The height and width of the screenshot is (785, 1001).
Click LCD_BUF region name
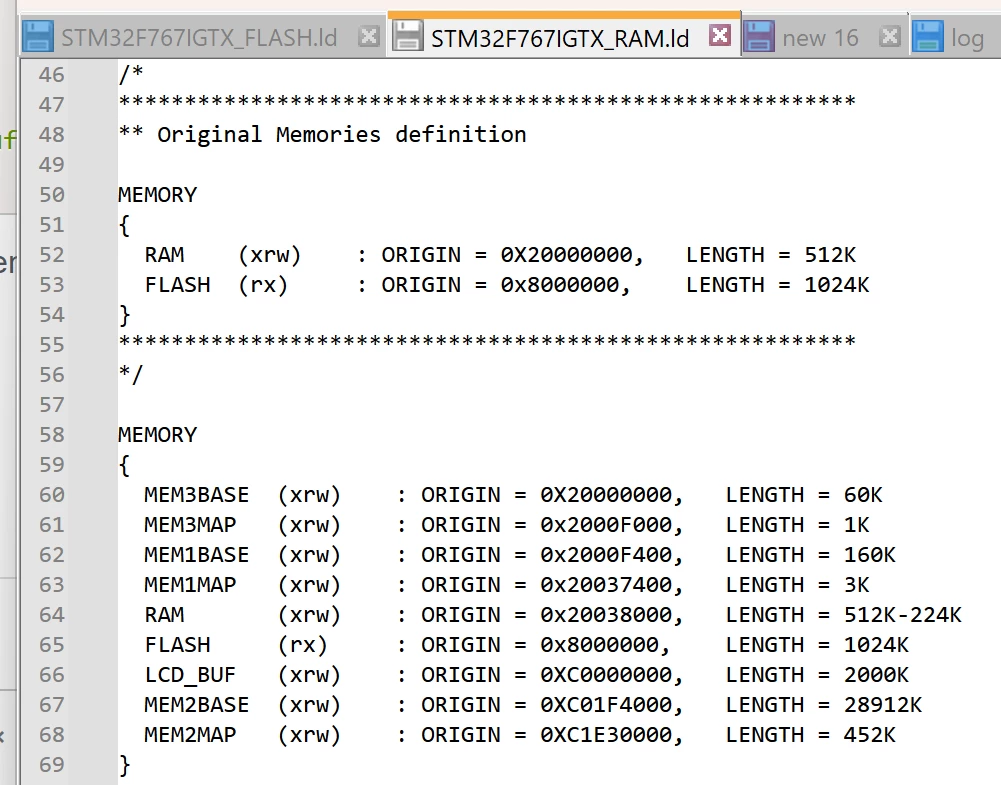tap(190, 675)
